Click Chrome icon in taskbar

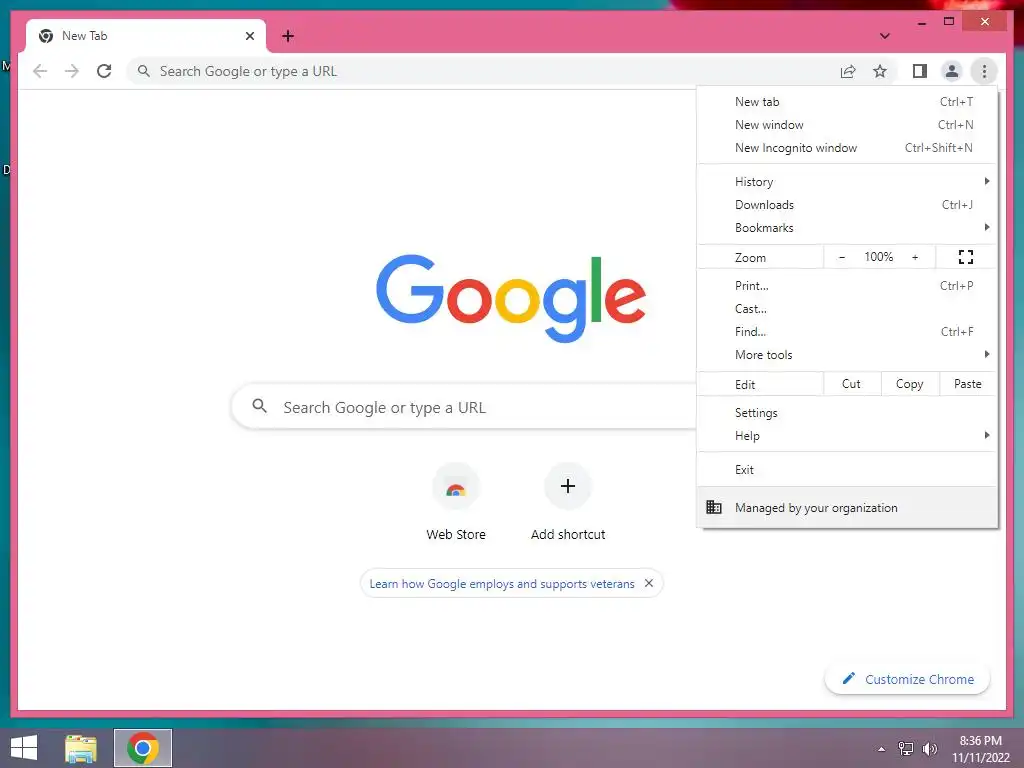tap(143, 748)
